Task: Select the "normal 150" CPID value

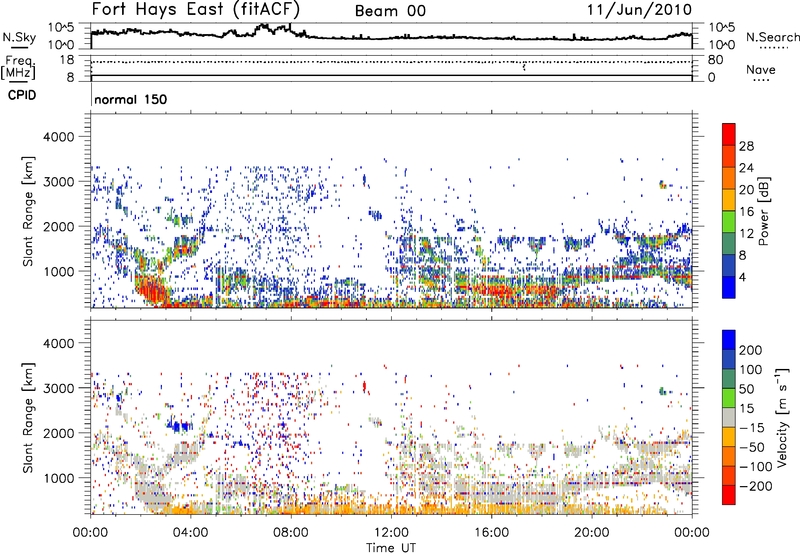Action: (131, 99)
